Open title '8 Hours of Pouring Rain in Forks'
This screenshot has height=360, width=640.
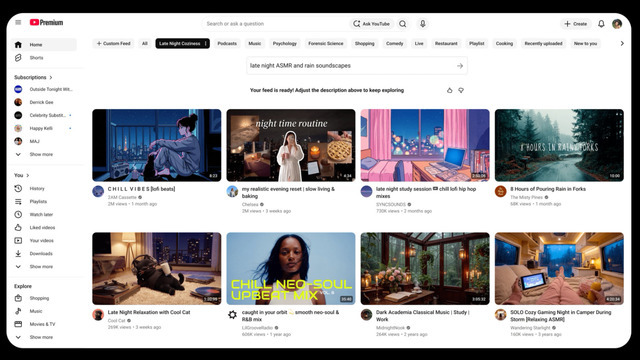click(x=548, y=189)
